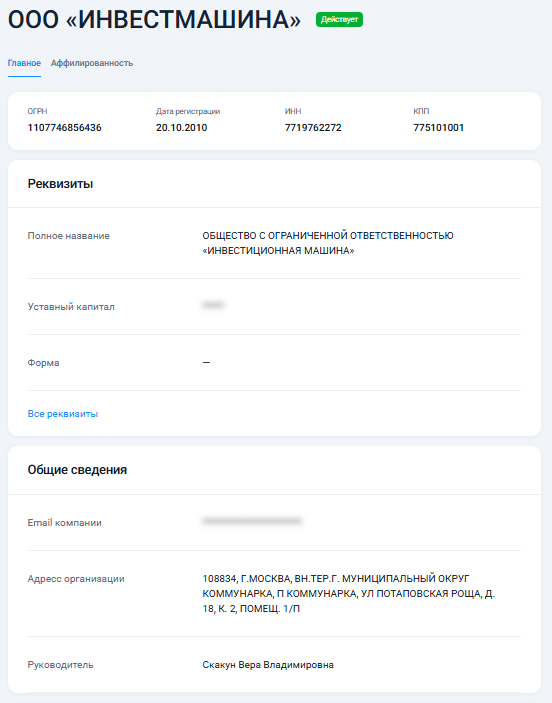
Task: Open the Все реквизиты link
Action: click(x=63, y=414)
